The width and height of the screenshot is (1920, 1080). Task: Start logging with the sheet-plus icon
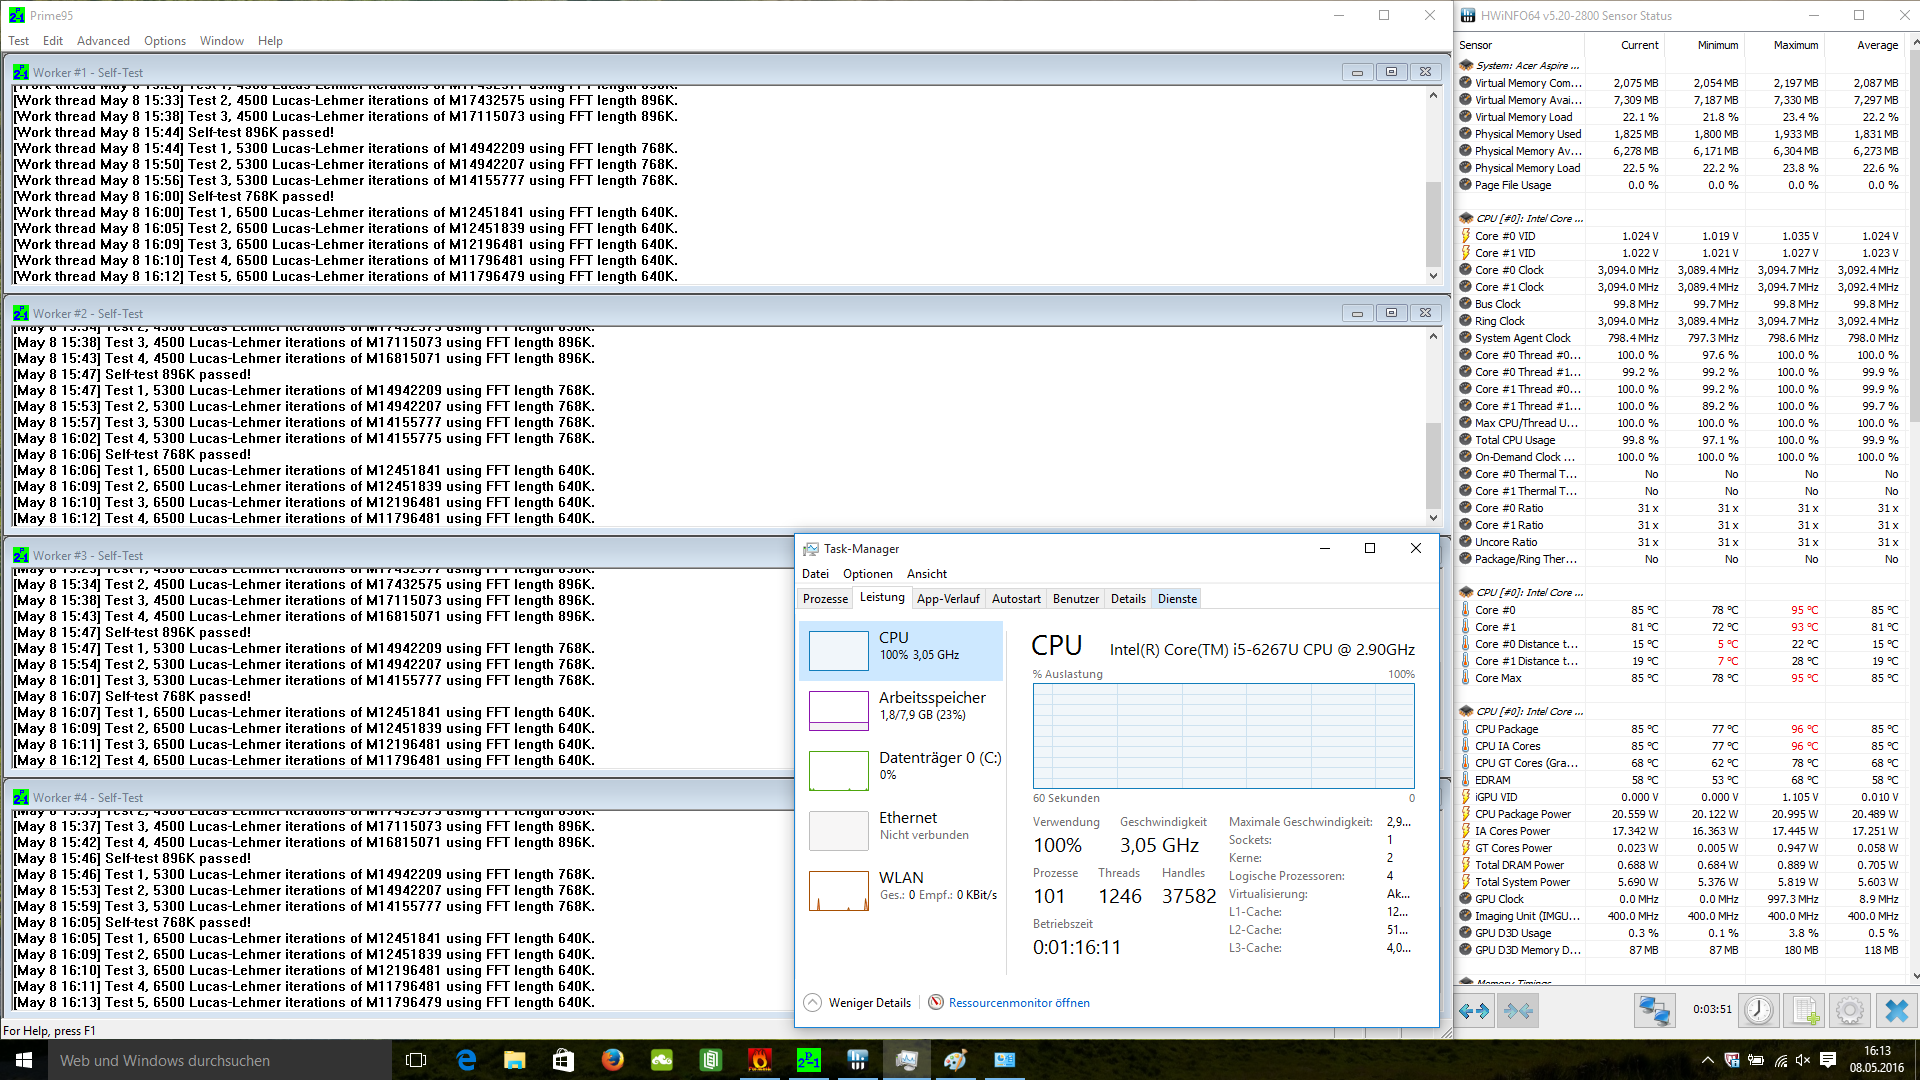(x=1804, y=1011)
